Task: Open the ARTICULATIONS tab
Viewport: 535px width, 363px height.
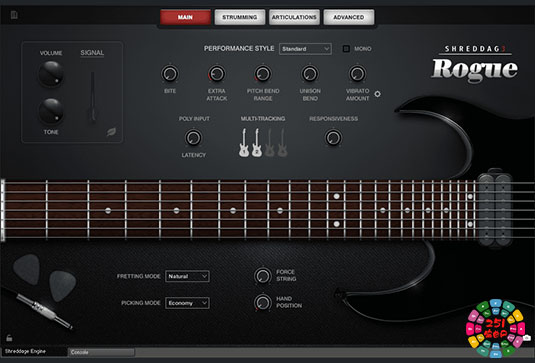Action: [x=294, y=17]
